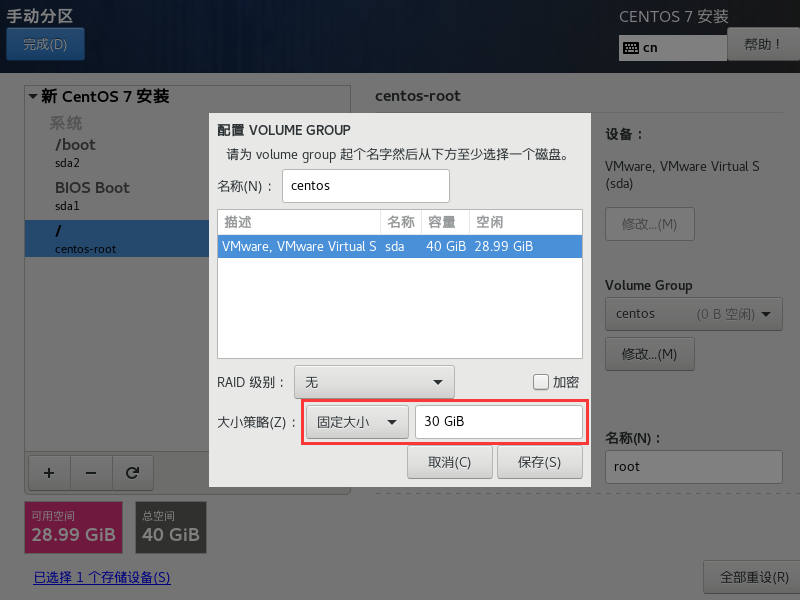Open the Volume Group centos dropdown

pyautogui.click(x=693, y=314)
